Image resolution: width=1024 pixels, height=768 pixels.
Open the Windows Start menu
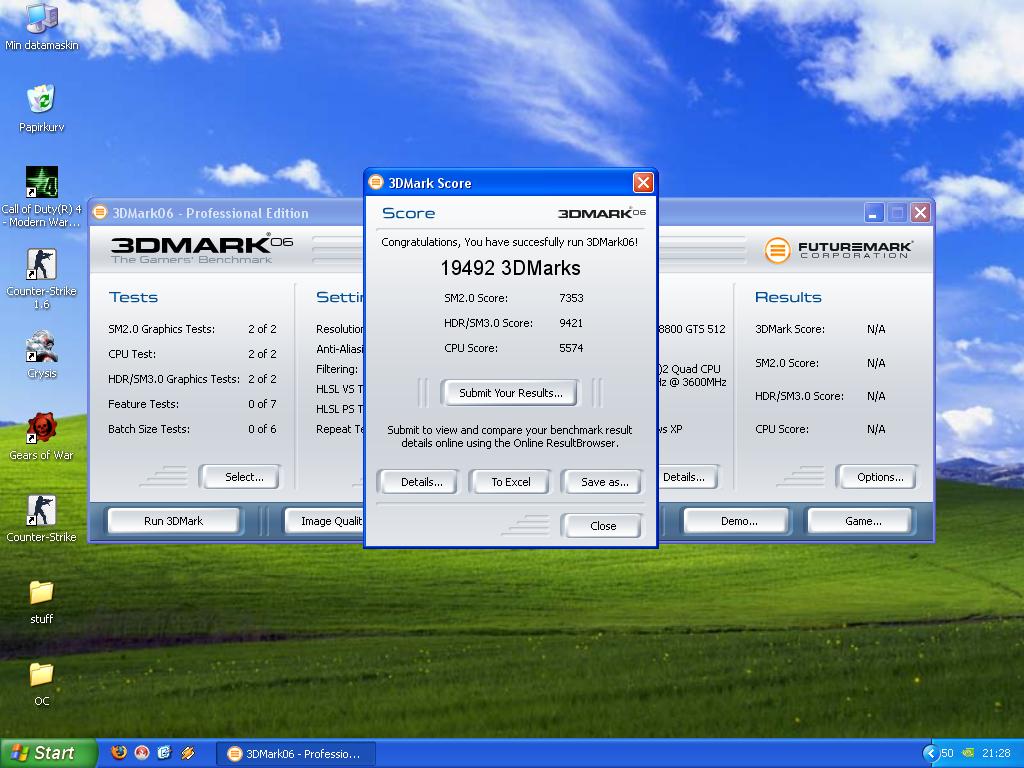click(x=48, y=753)
